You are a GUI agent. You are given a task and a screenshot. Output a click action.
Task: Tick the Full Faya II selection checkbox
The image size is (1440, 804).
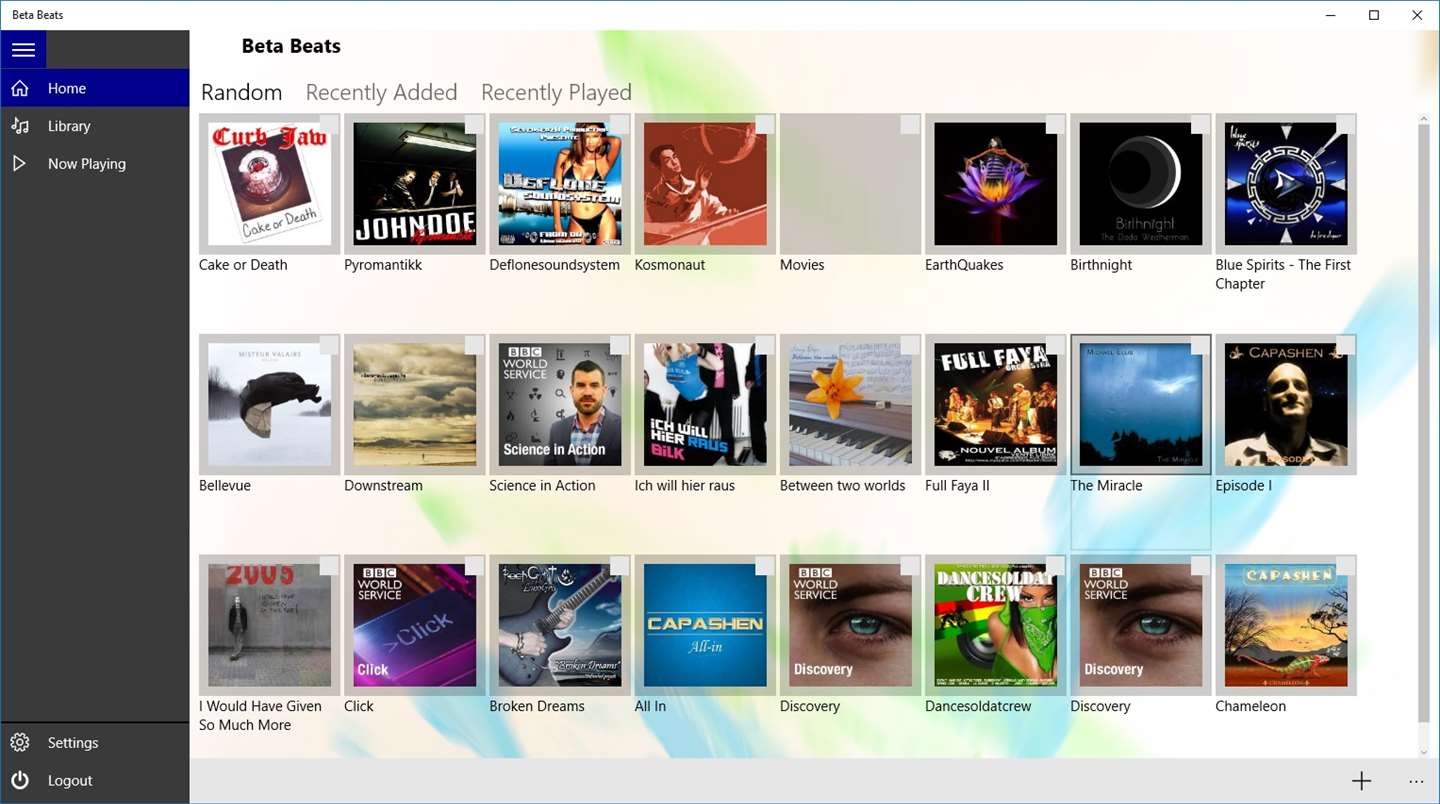pos(1055,345)
